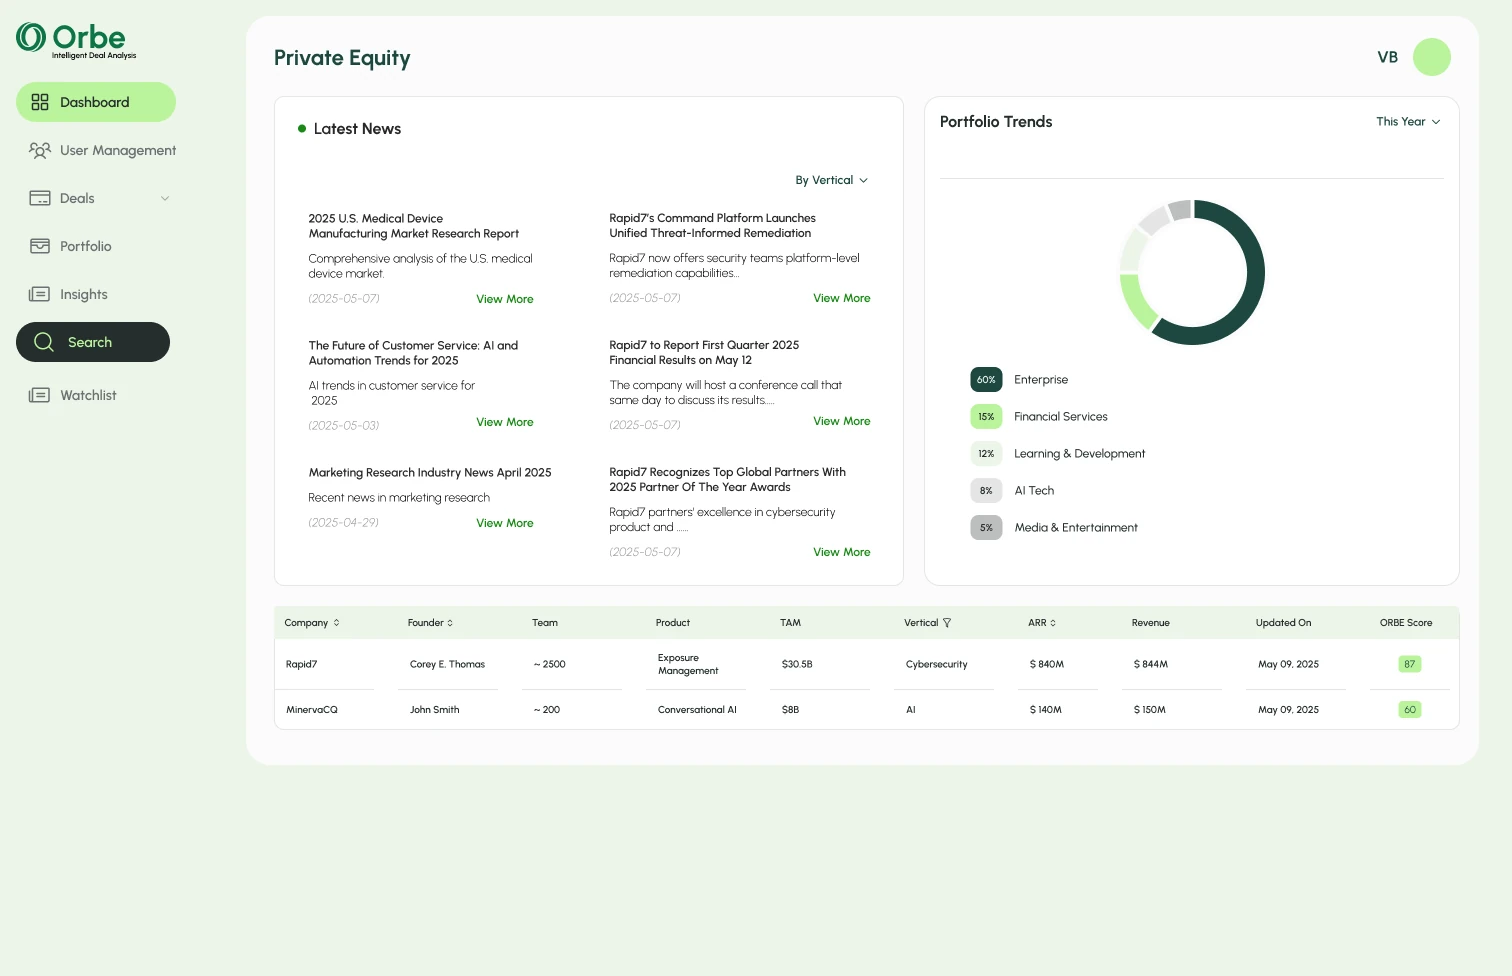Click the $30.5B TAM value
The height and width of the screenshot is (976, 1512).
tap(797, 664)
